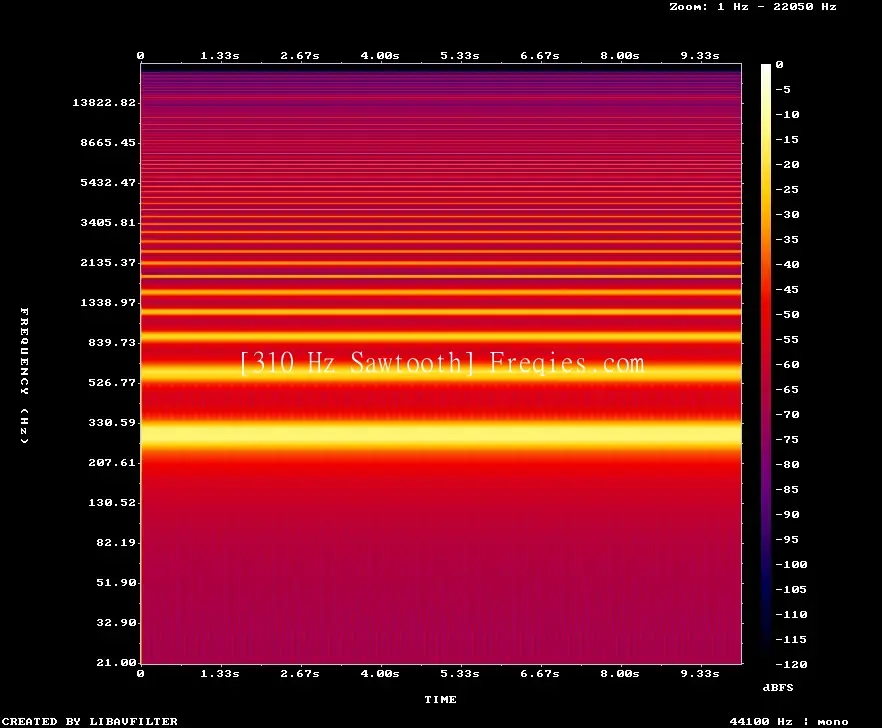Image resolution: width=882 pixels, height=728 pixels.
Task: Select the 330.59 frequency label
Action: click(112, 423)
